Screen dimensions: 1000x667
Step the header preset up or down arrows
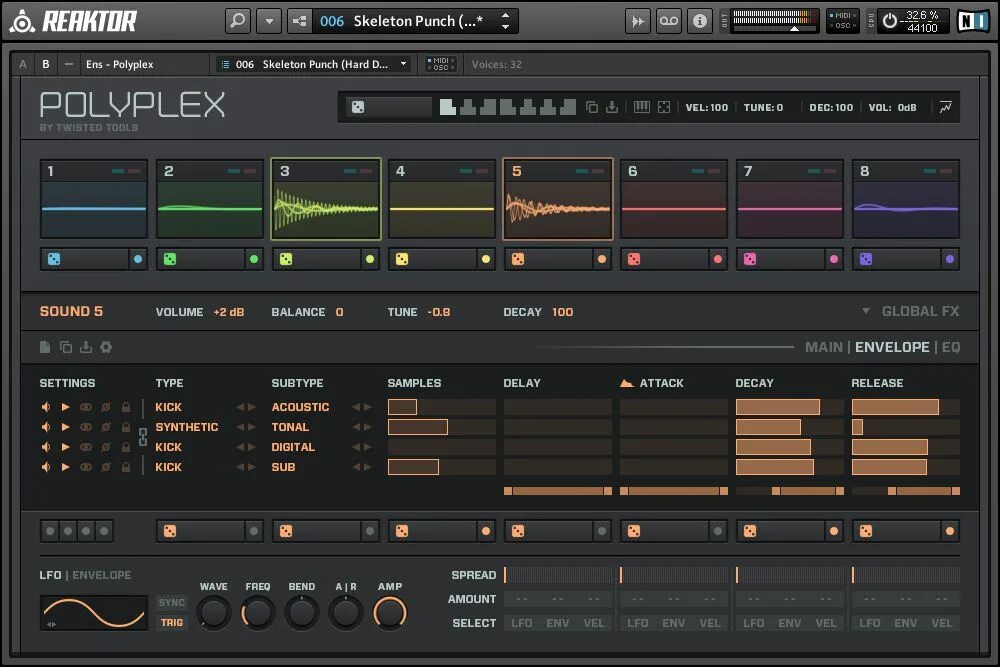coord(505,21)
